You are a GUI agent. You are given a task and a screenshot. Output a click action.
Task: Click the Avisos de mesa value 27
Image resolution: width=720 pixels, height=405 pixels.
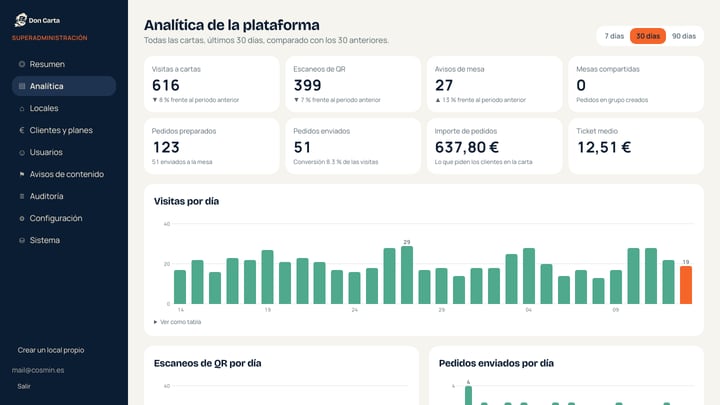point(444,85)
